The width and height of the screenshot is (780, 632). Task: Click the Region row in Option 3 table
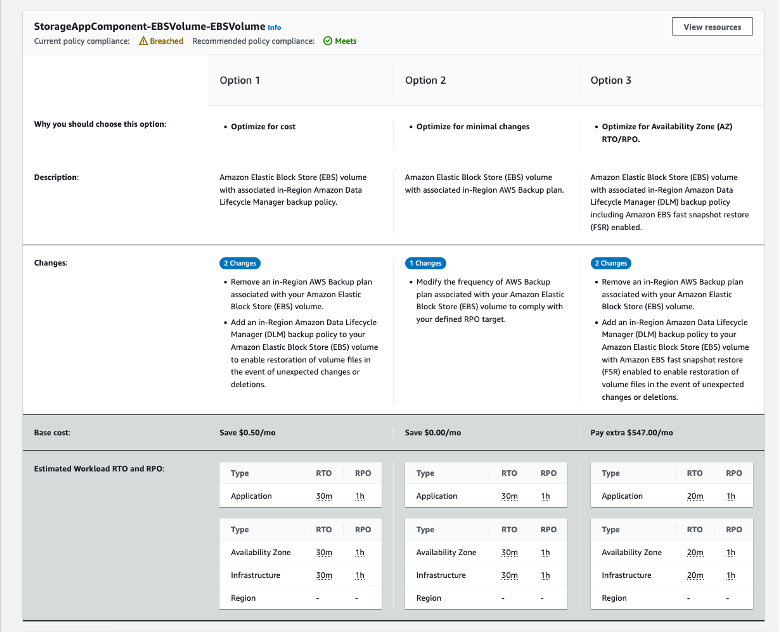pyautogui.click(x=672, y=598)
